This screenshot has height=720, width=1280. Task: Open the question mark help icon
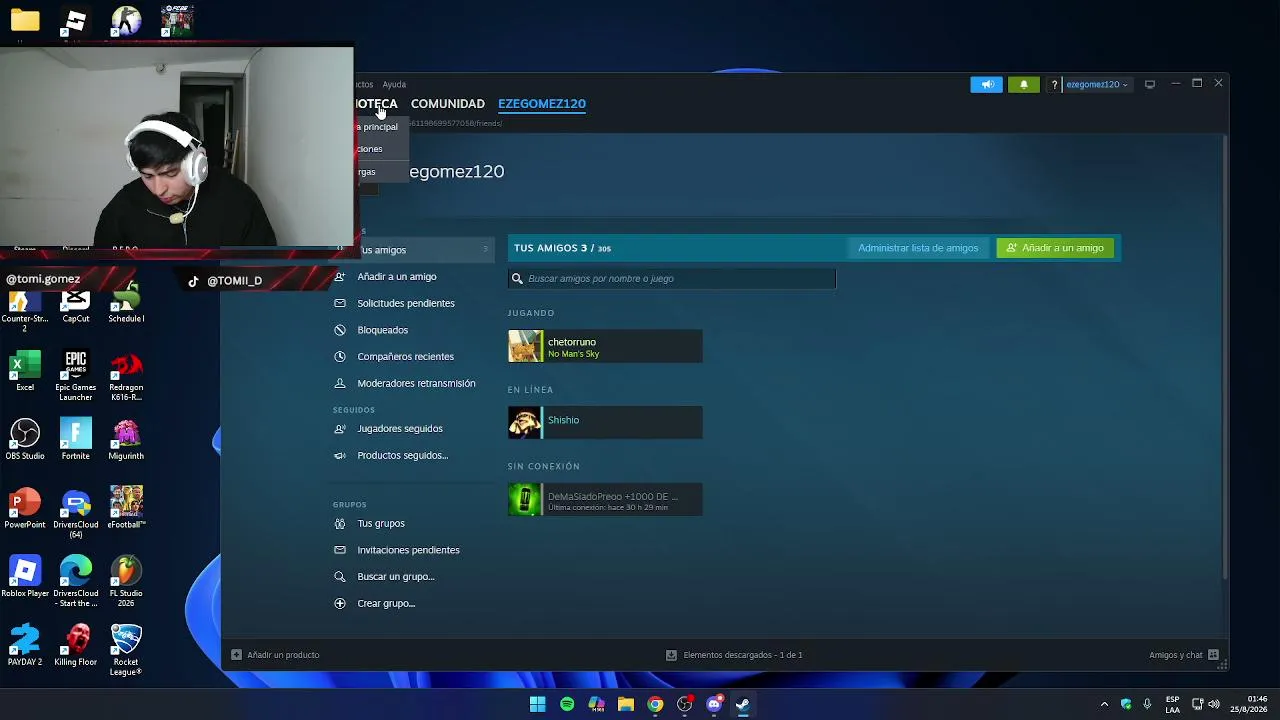click(x=1054, y=85)
